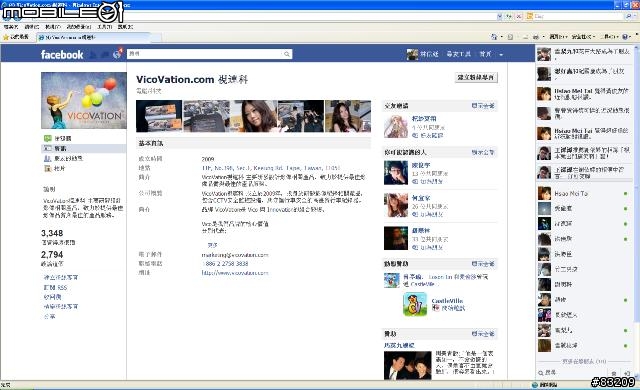Click the phone number +886 2 2758 3838
The image size is (640, 390).
coord(225,264)
